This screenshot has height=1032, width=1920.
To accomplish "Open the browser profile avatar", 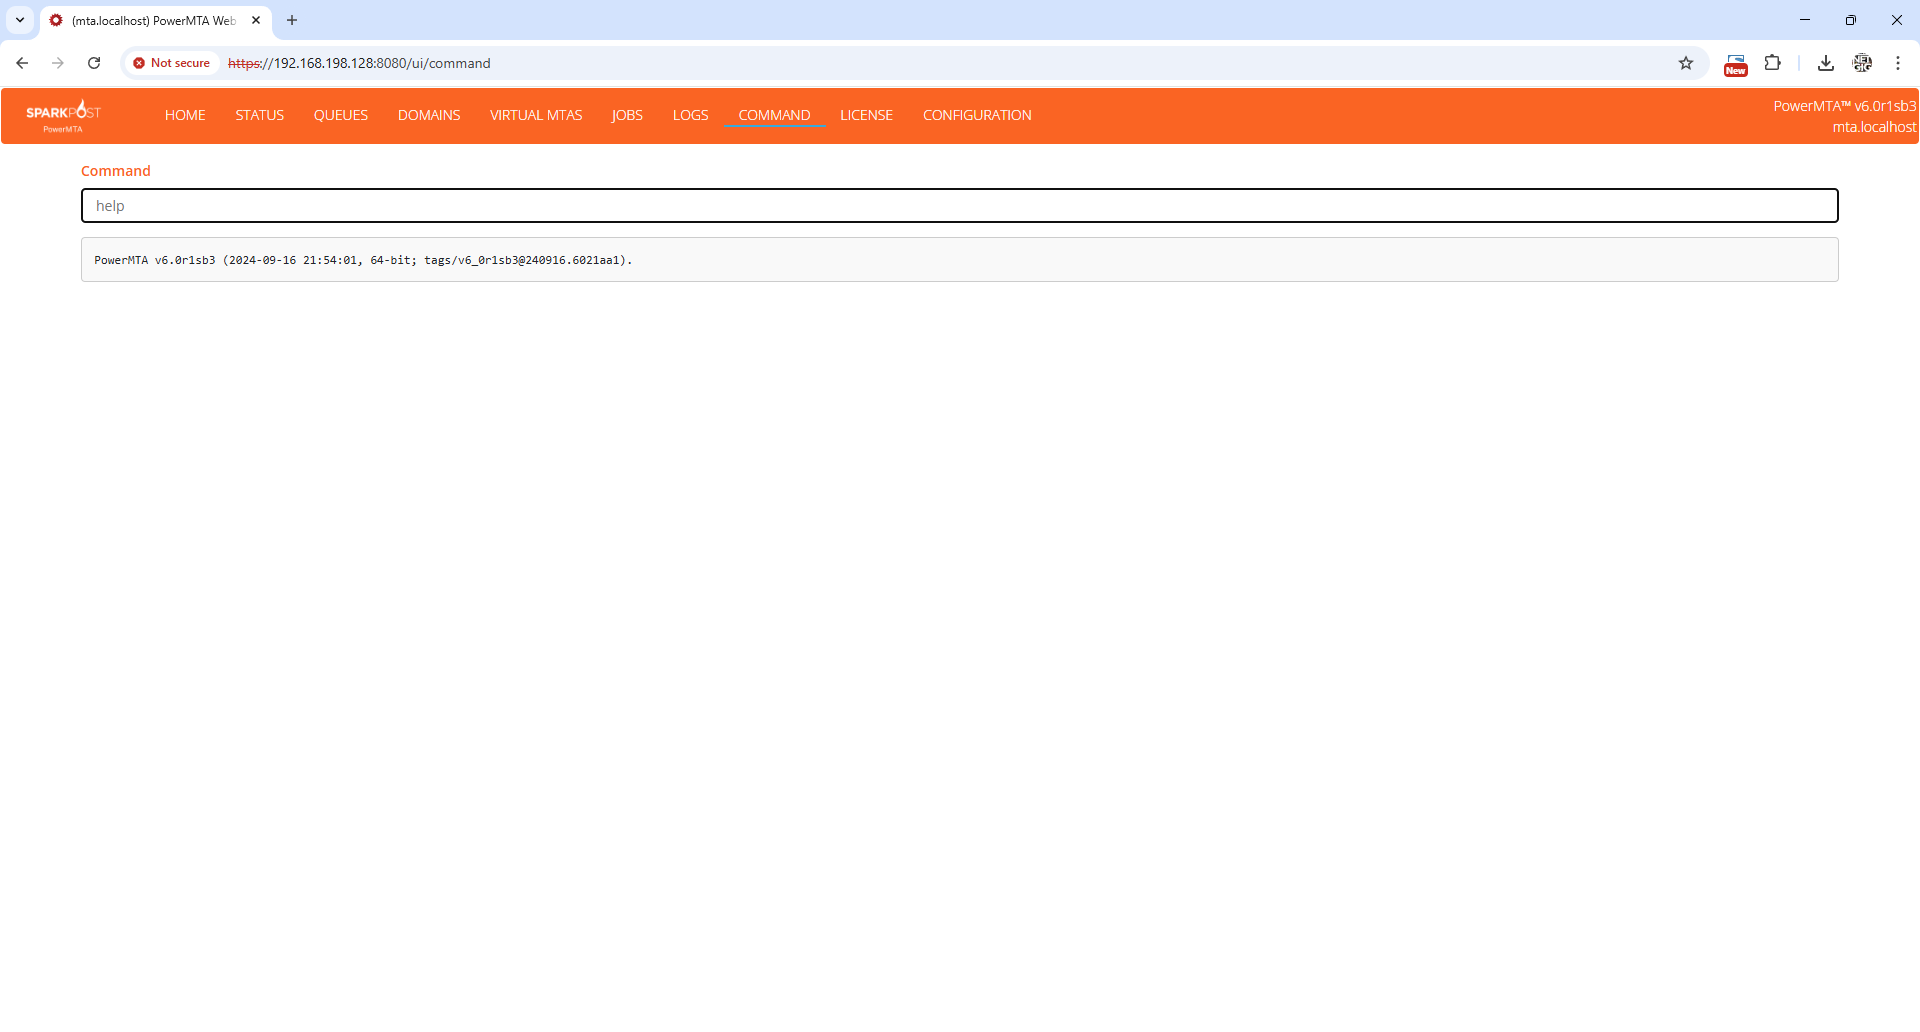I will 1862,63.
